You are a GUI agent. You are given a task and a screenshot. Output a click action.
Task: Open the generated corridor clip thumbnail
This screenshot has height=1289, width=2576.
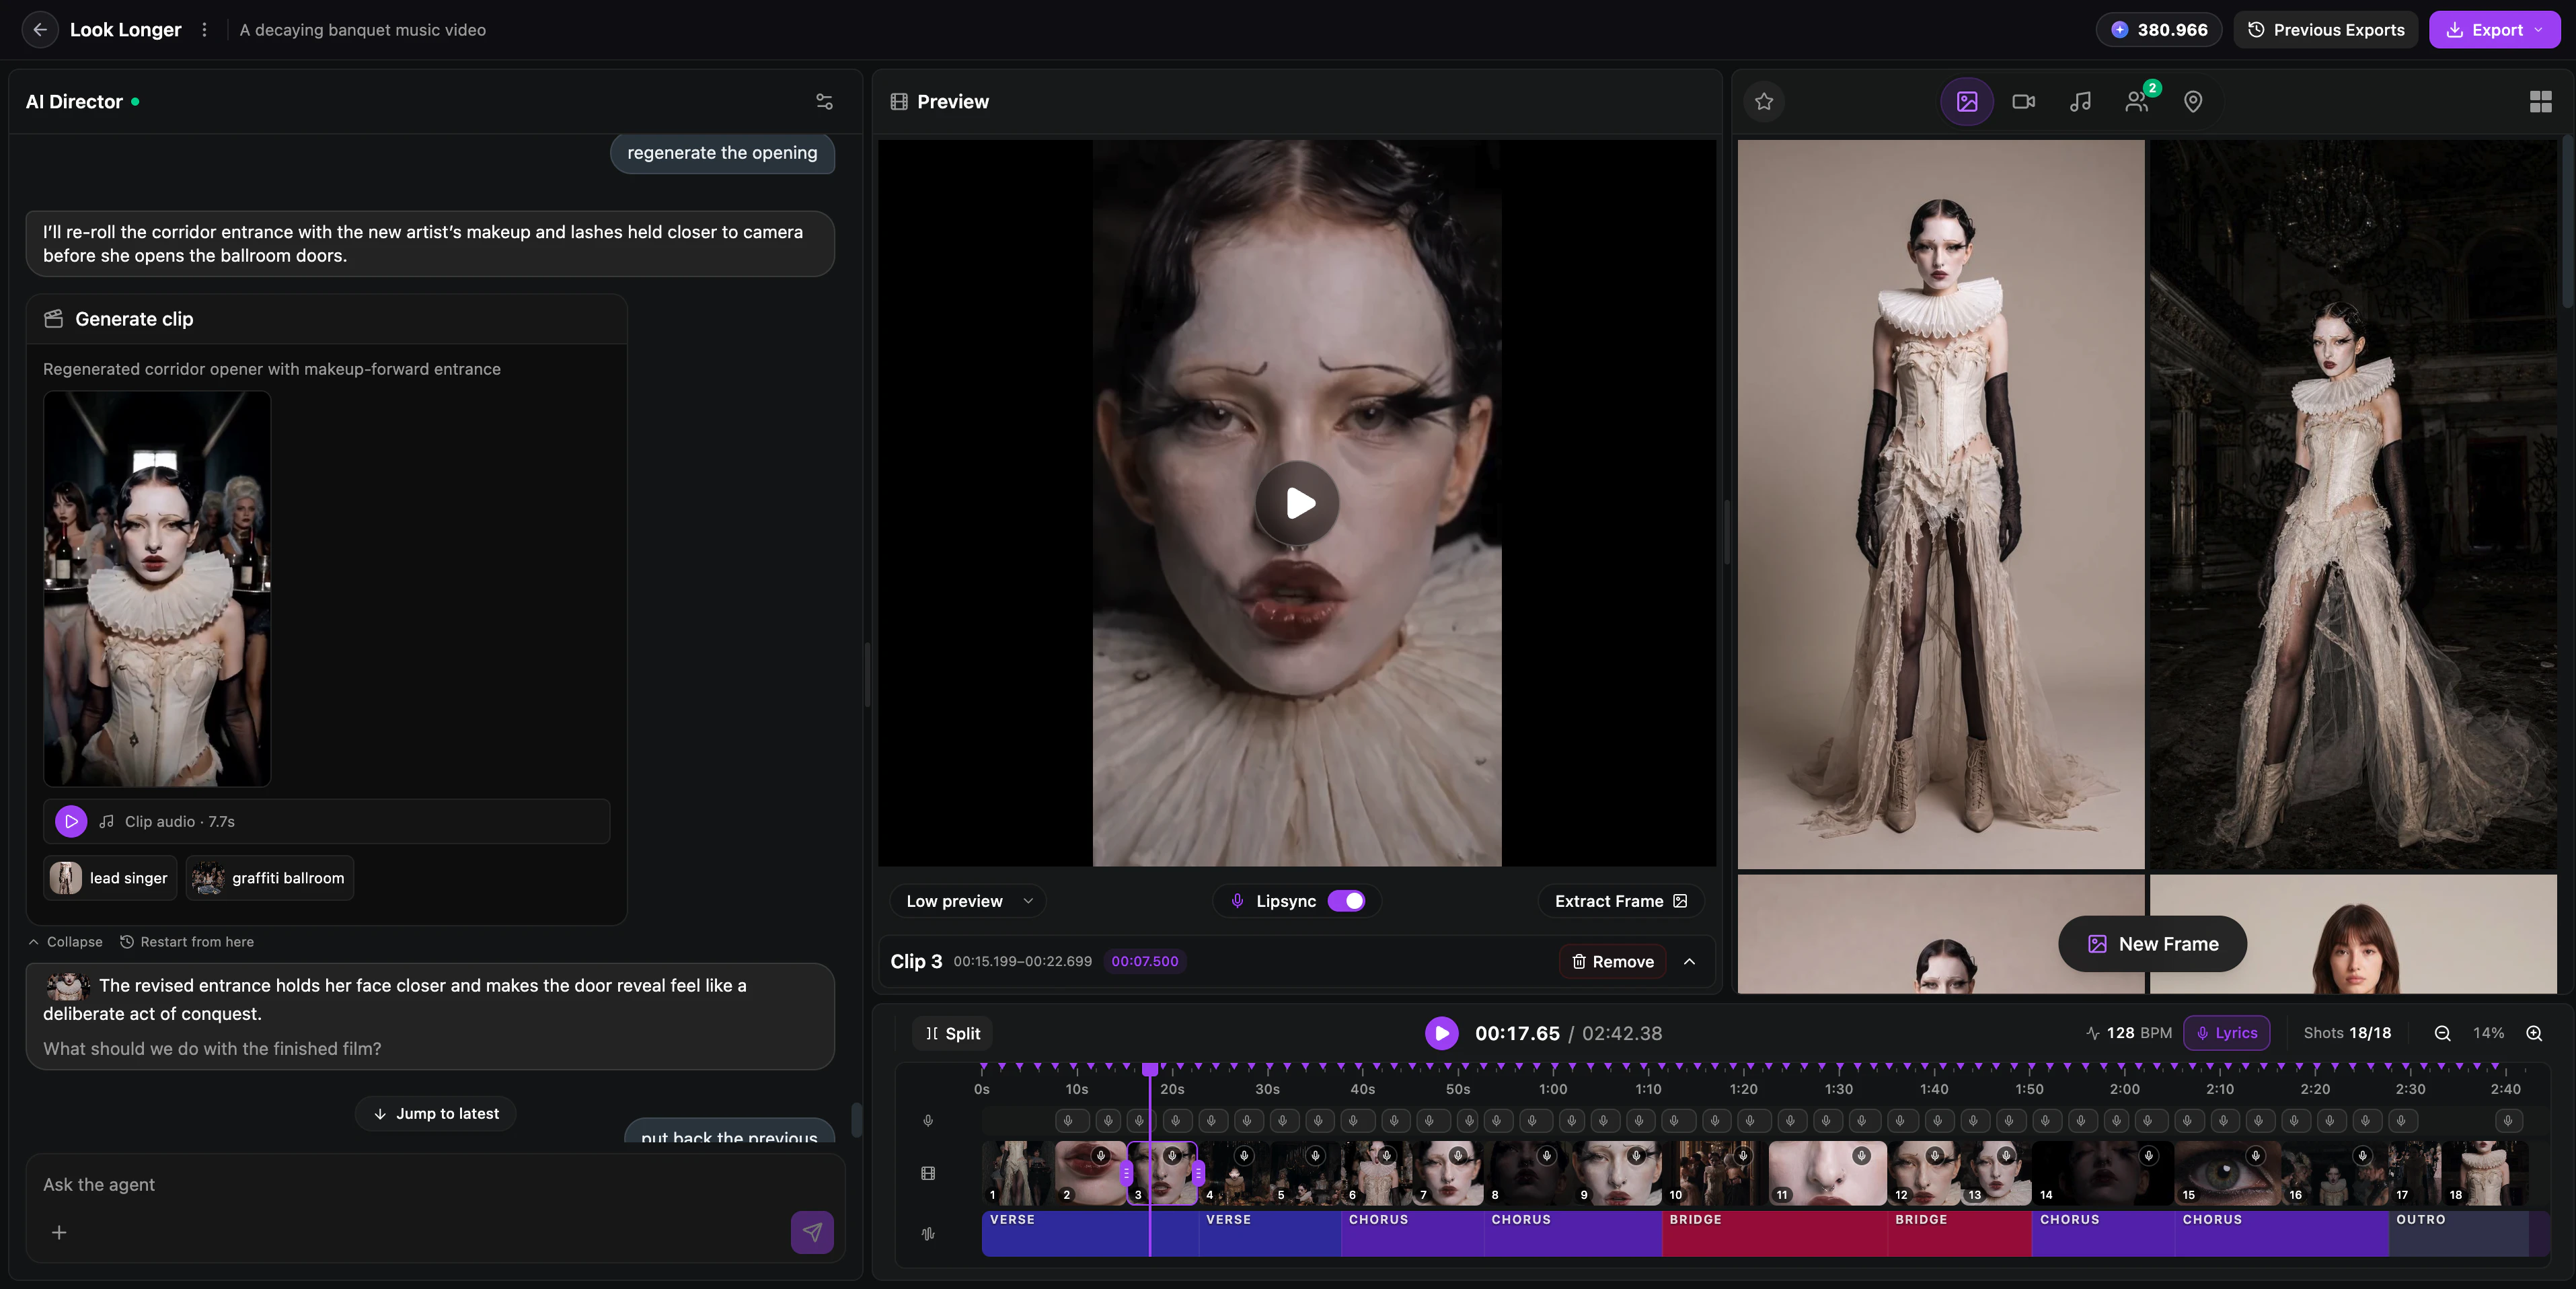click(x=157, y=589)
